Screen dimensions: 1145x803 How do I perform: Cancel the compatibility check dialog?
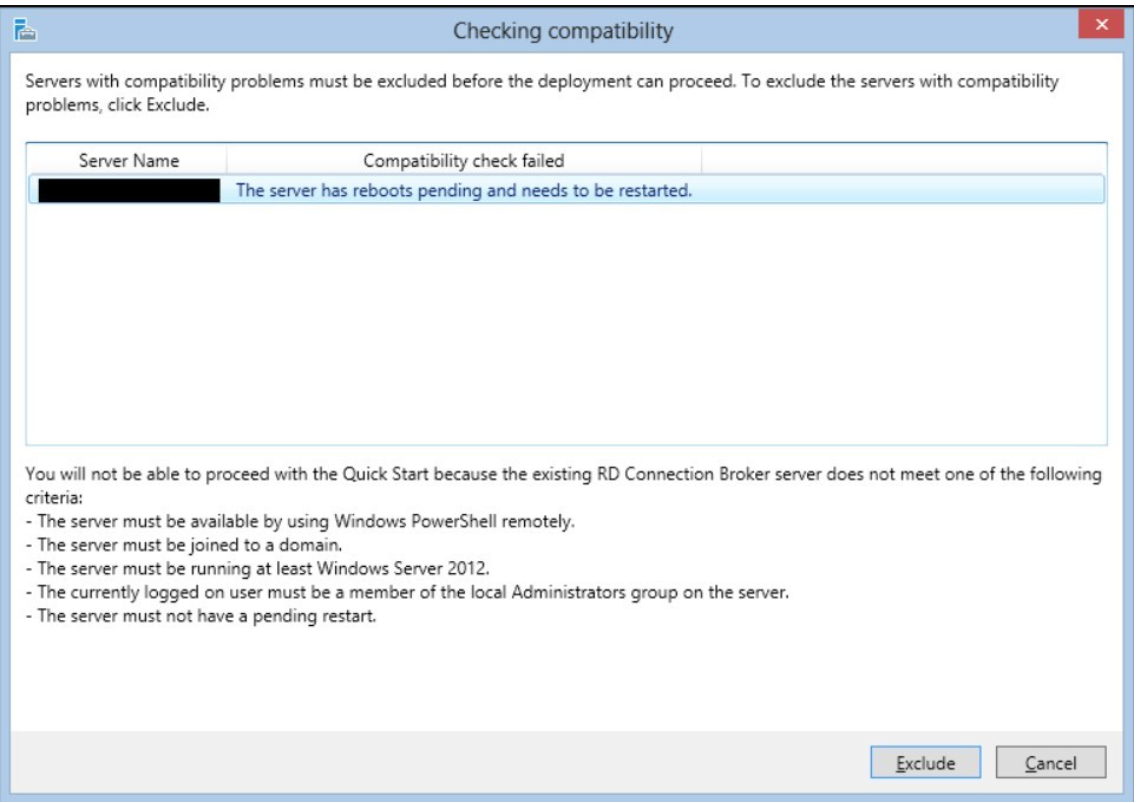pyautogui.click(x=1051, y=763)
